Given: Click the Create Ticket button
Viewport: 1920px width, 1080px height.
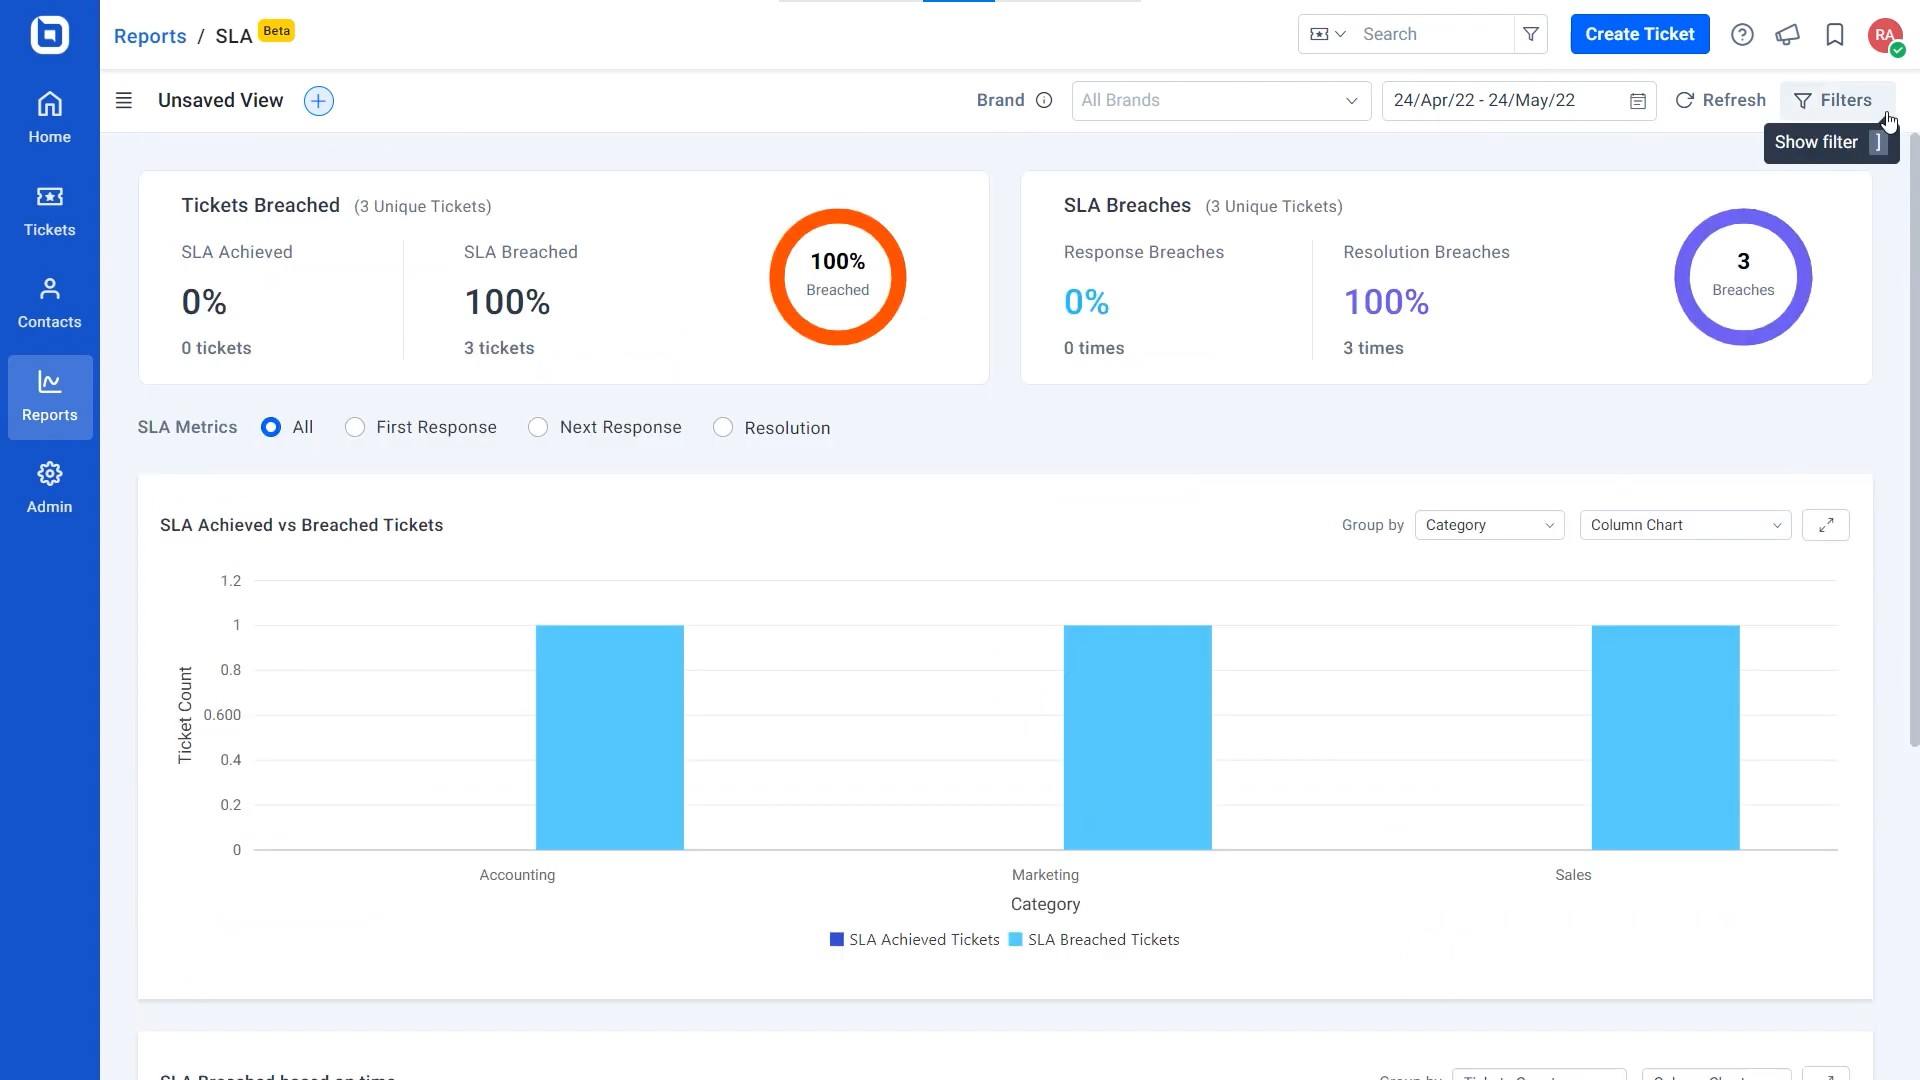Looking at the screenshot, I should coord(1638,33).
